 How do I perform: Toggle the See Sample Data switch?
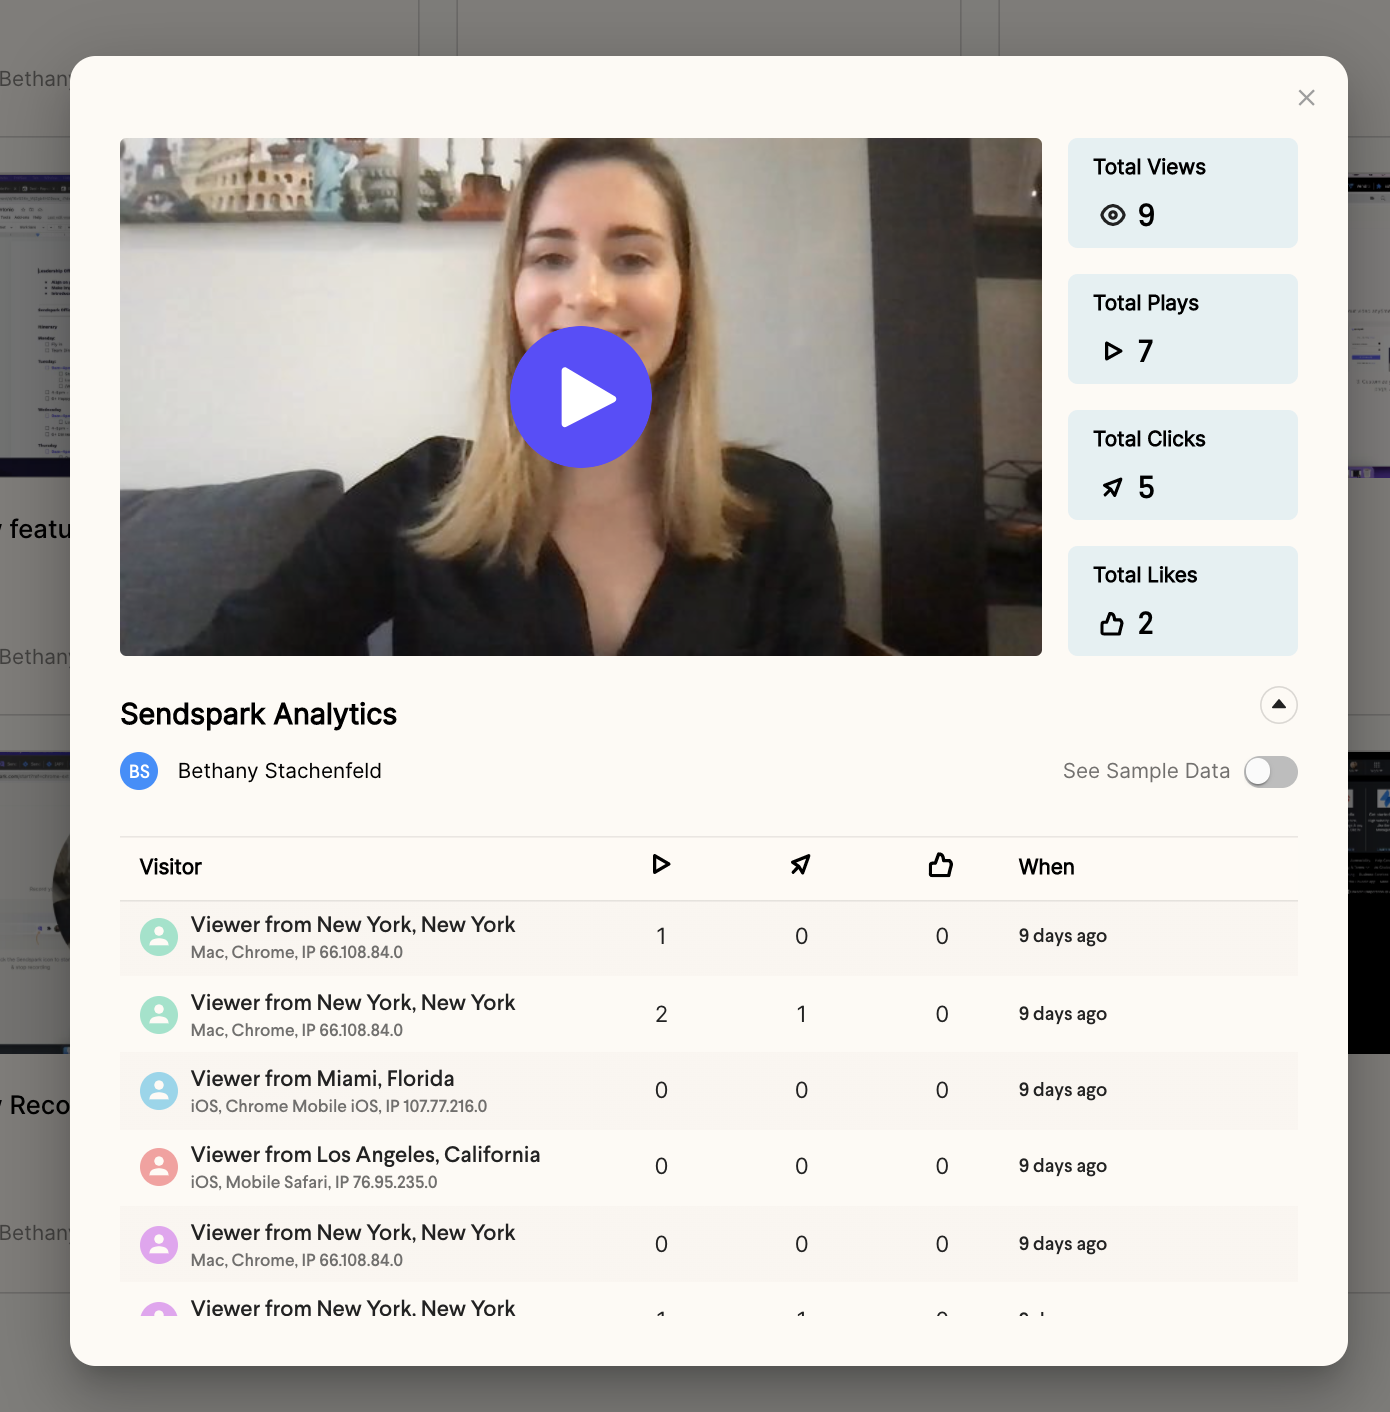[1271, 772]
